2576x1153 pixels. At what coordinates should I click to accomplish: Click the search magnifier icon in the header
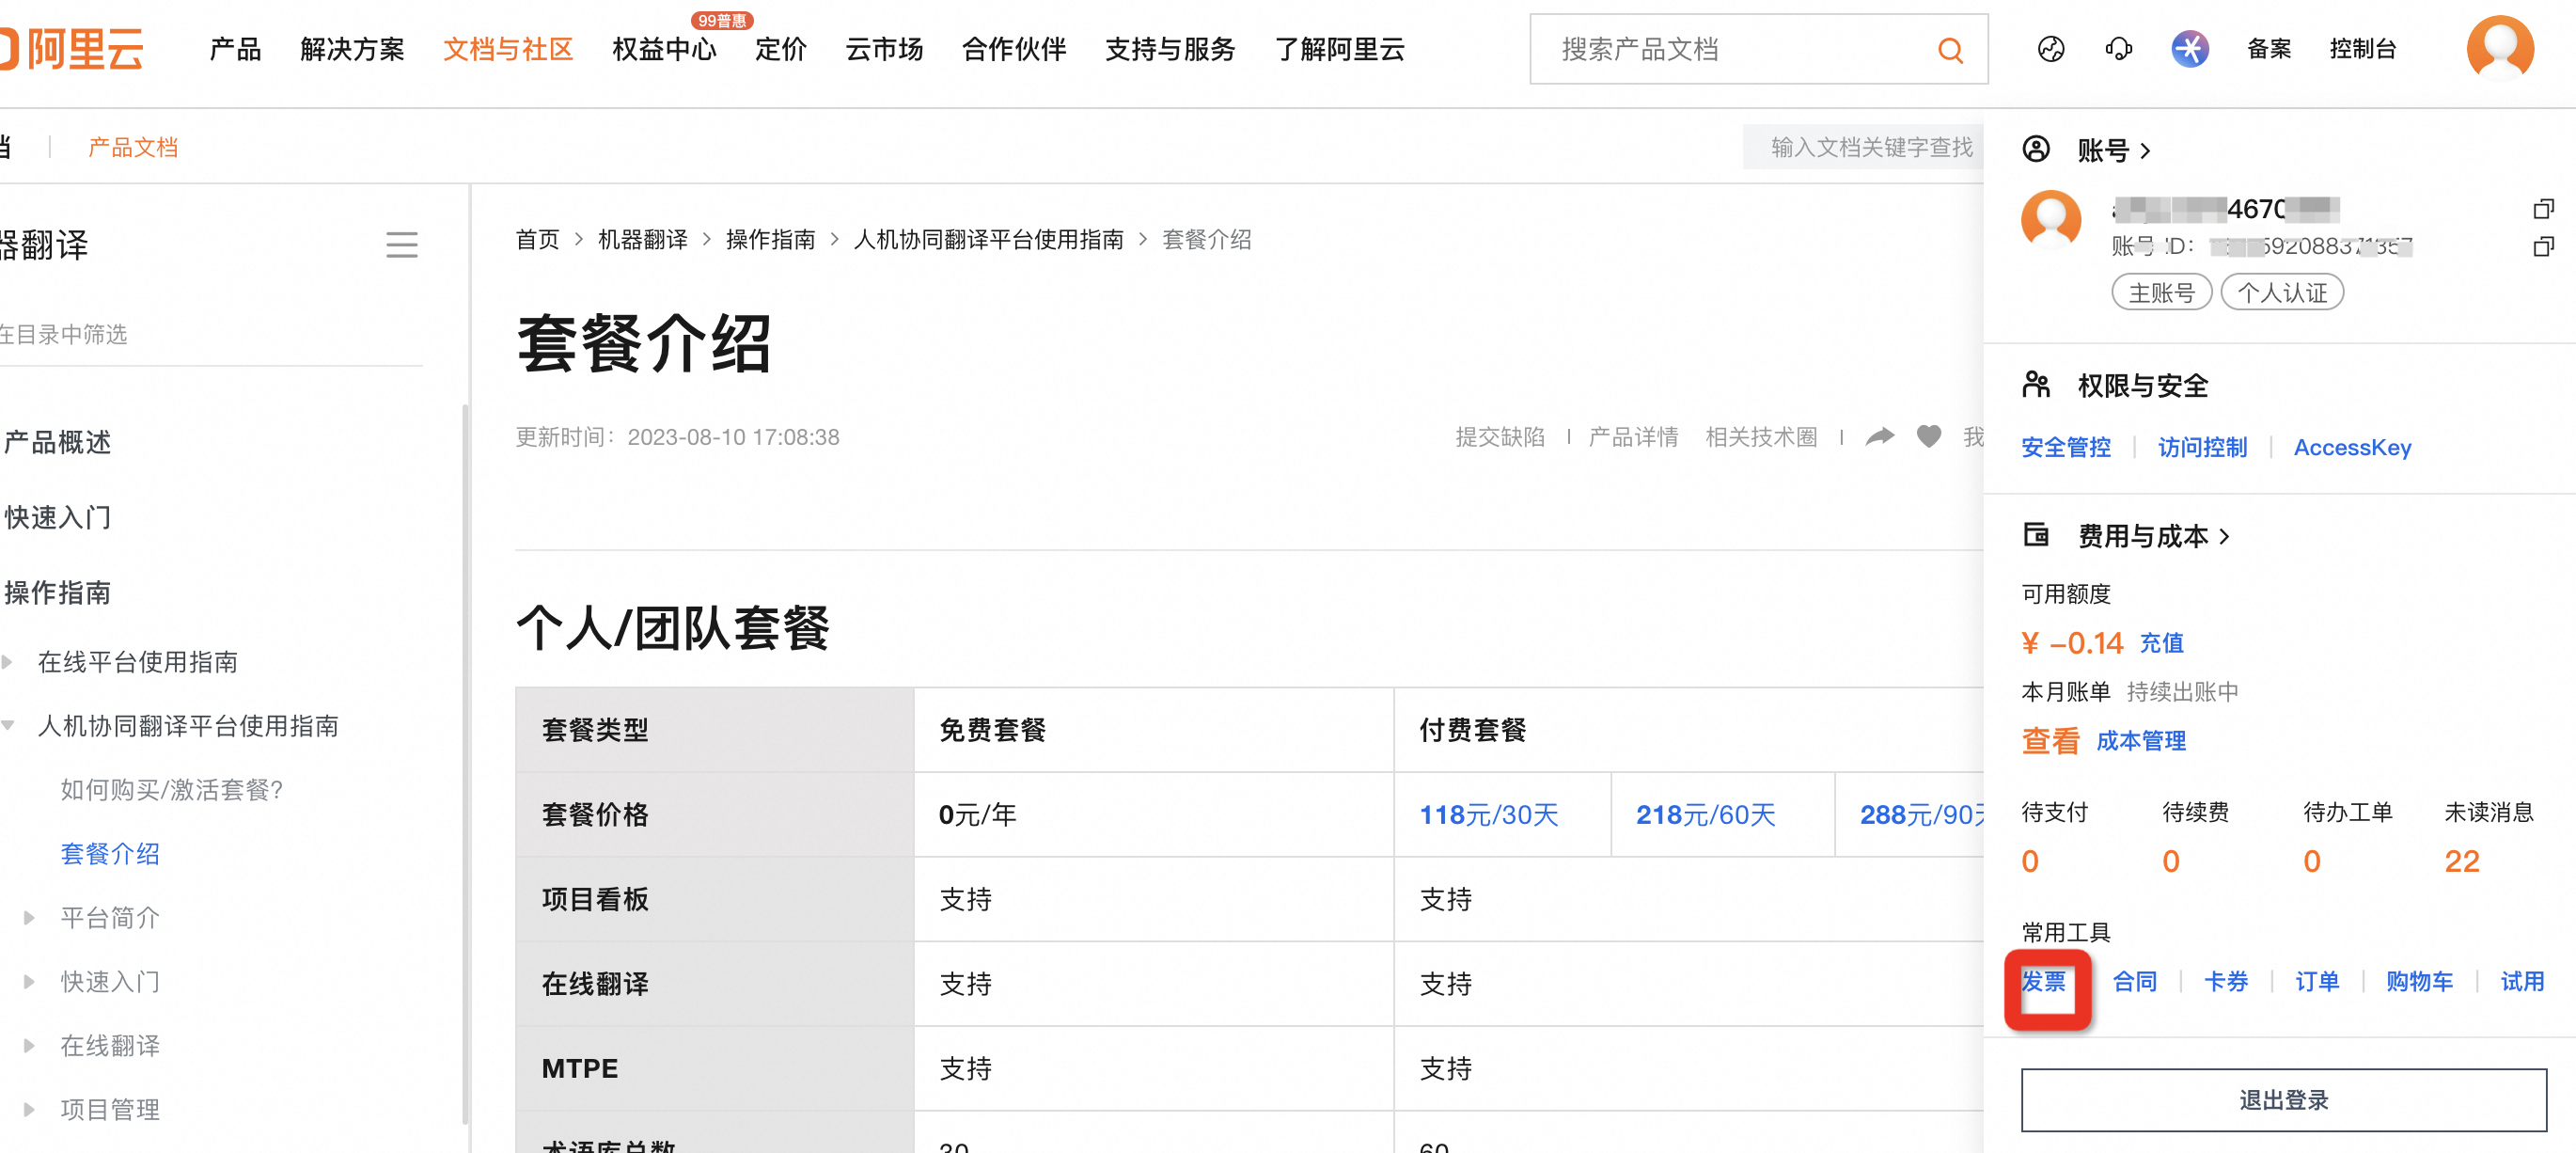point(1949,49)
